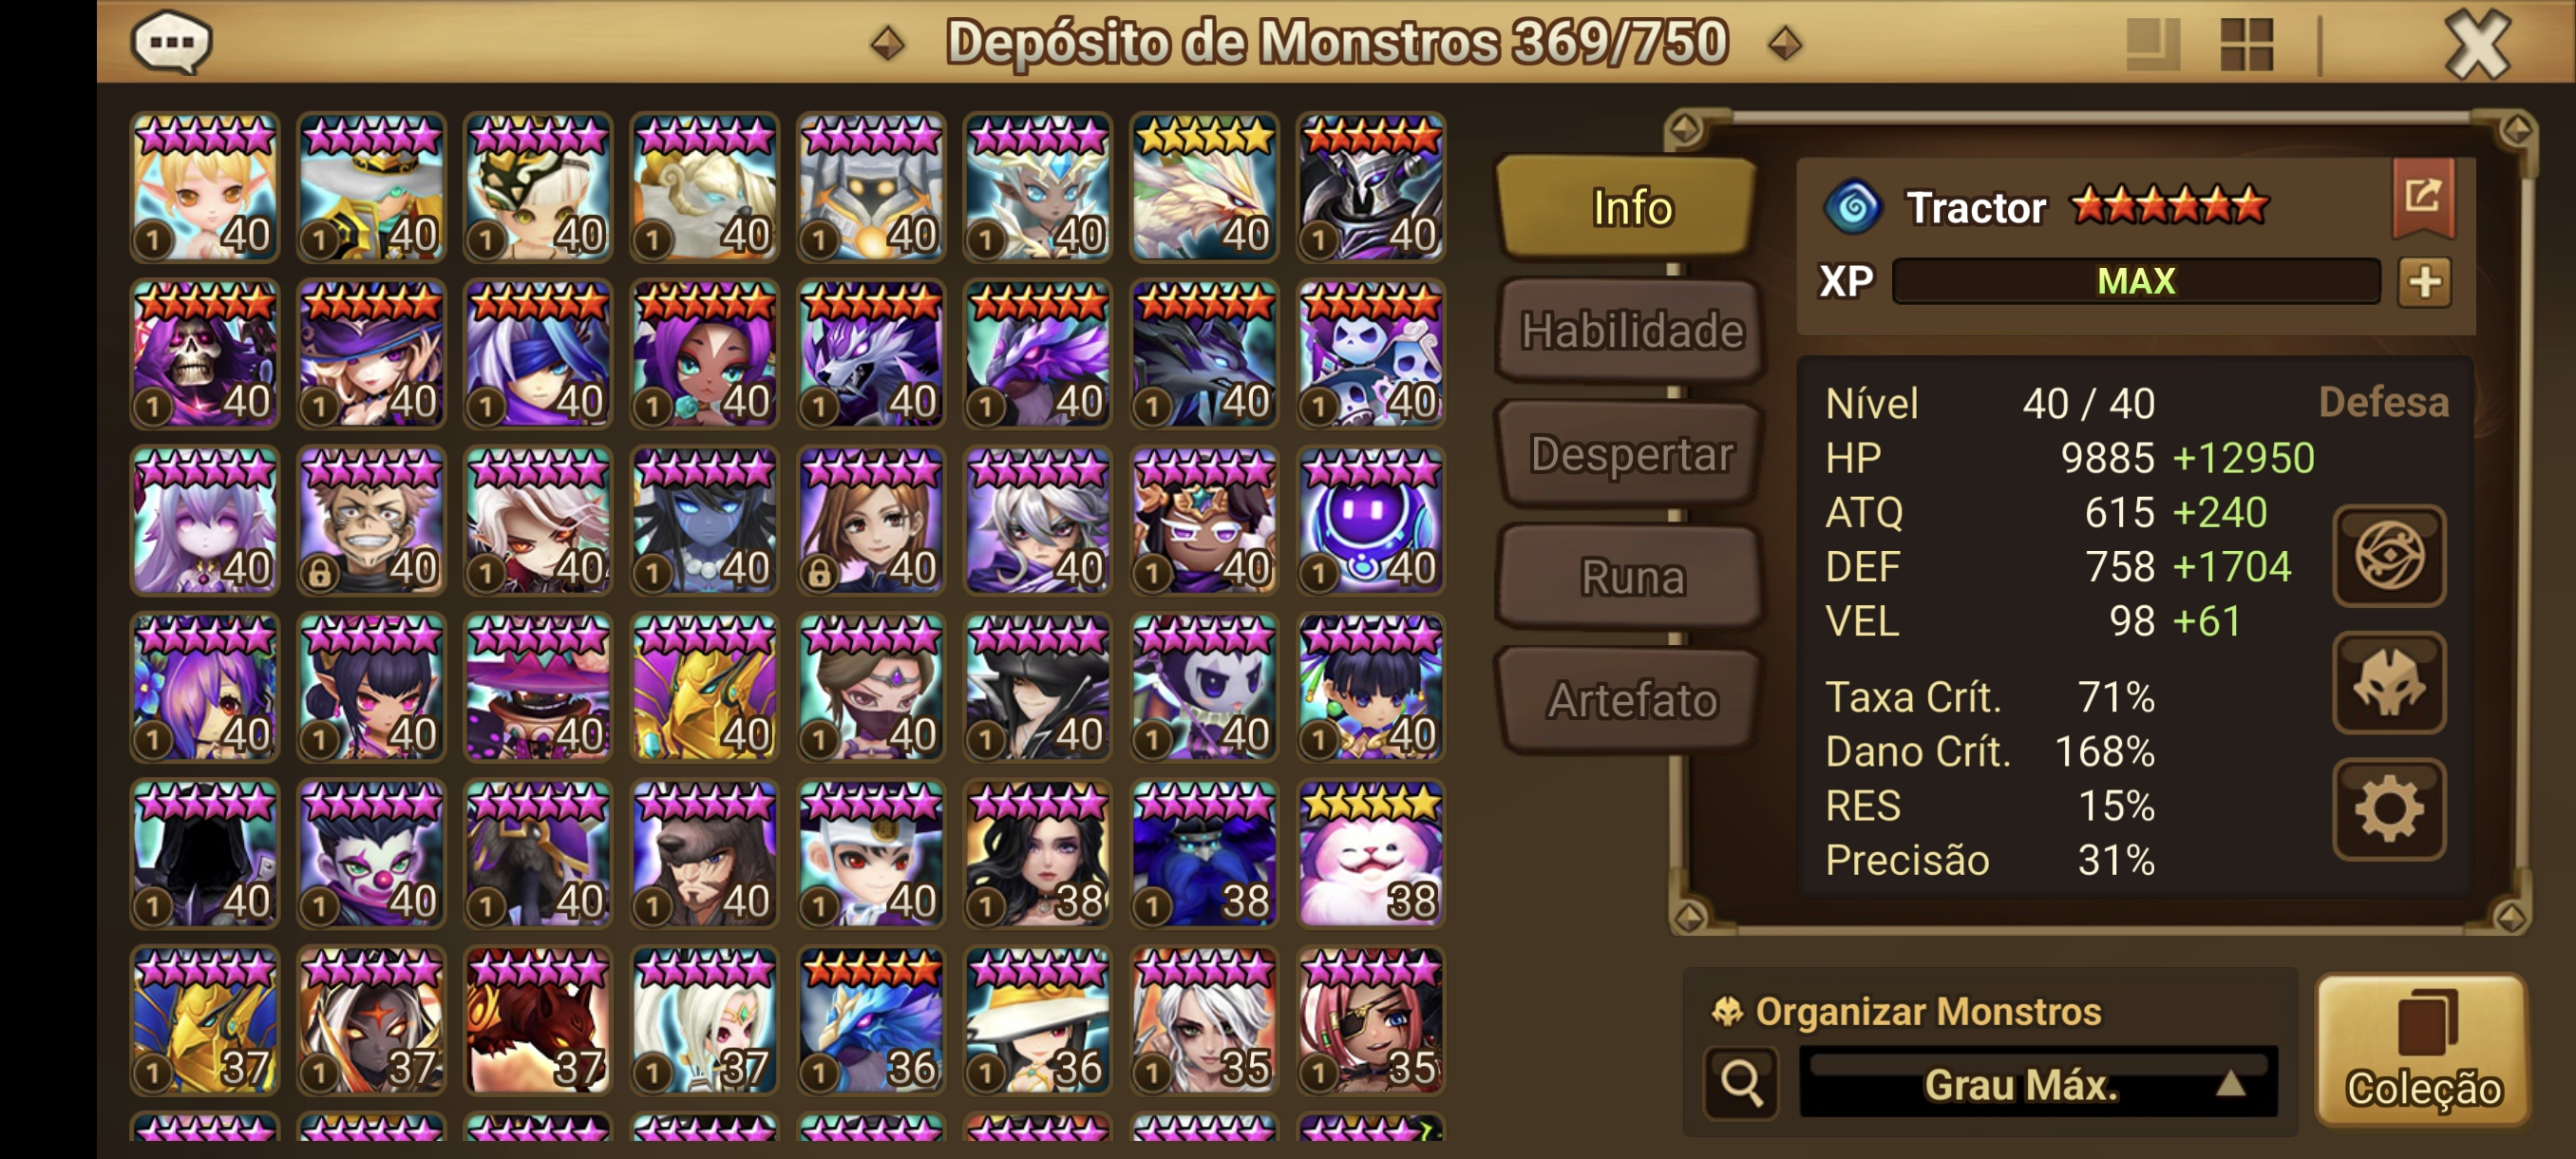The height and width of the screenshot is (1159, 2576).
Task: Go to next storage with right diamond
Action: tap(1785, 43)
